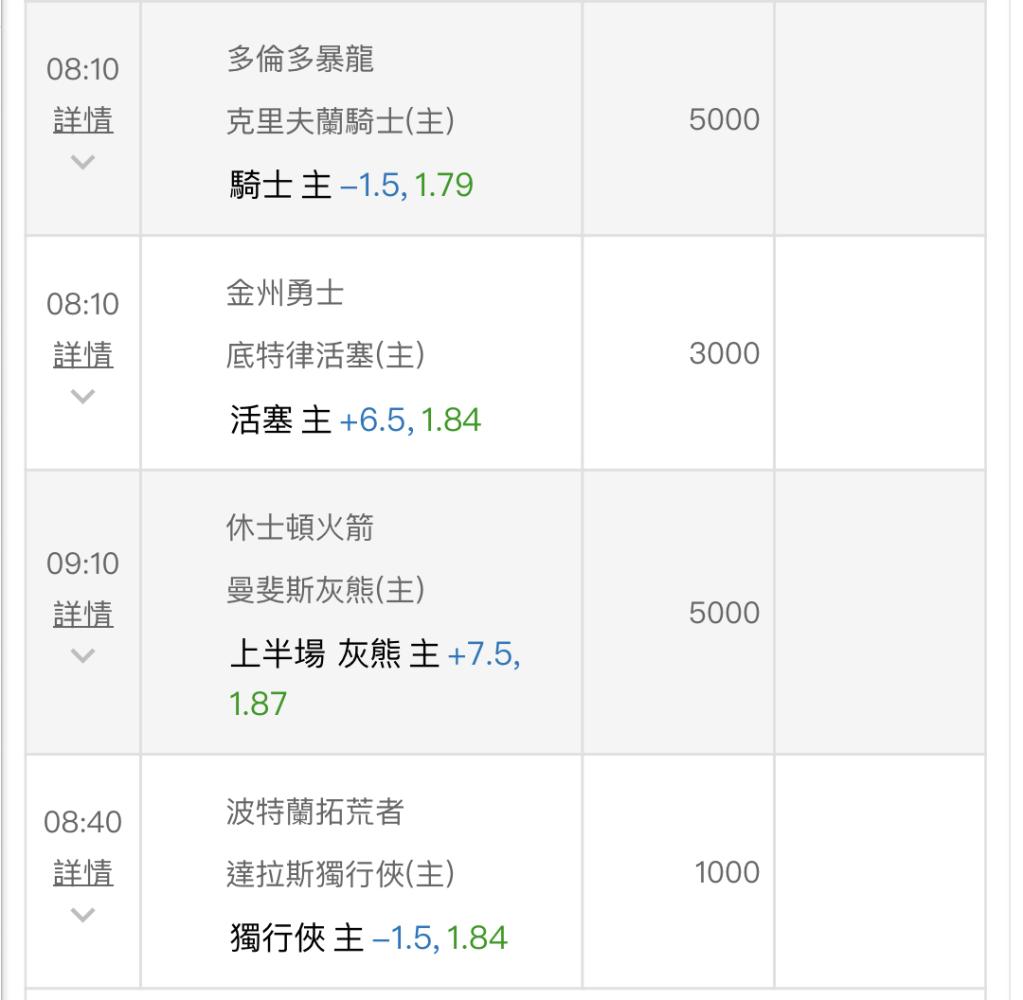Screen dimensions: 1023x1000
Task: Expand chevron under 08:40 獨行俠 row
Action: point(83,915)
